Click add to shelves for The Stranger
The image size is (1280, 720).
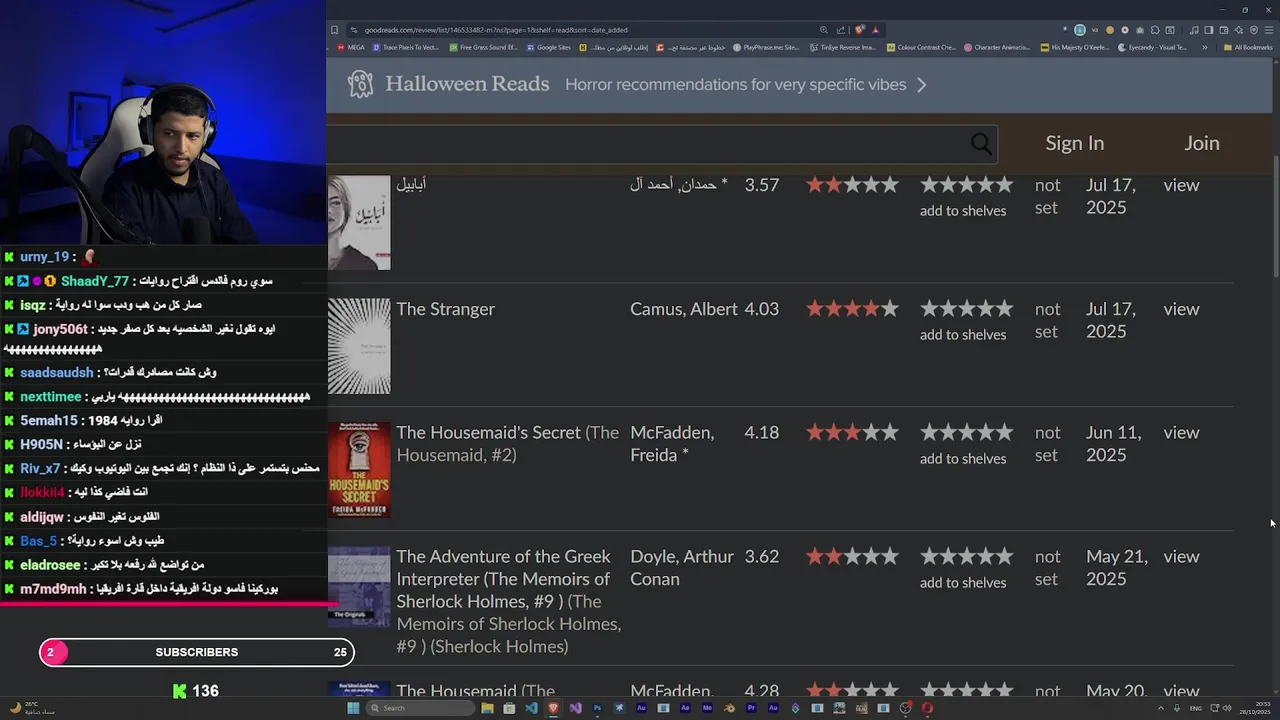pyautogui.click(x=963, y=335)
